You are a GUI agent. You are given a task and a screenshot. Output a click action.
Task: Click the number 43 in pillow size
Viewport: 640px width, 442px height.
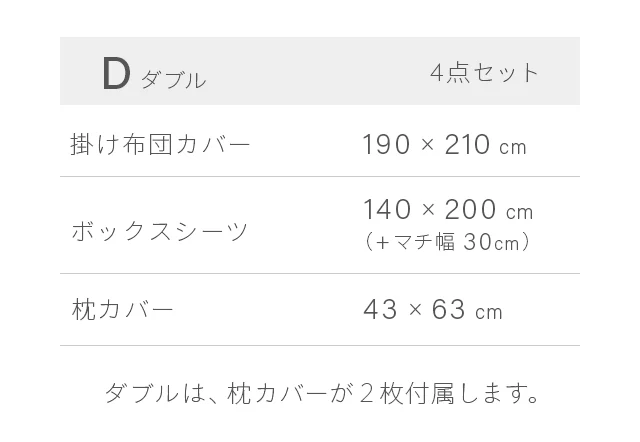coord(380,310)
